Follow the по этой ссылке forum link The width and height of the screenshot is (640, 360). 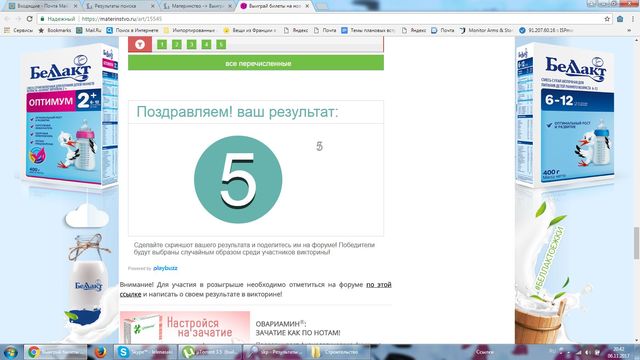tap(256, 289)
